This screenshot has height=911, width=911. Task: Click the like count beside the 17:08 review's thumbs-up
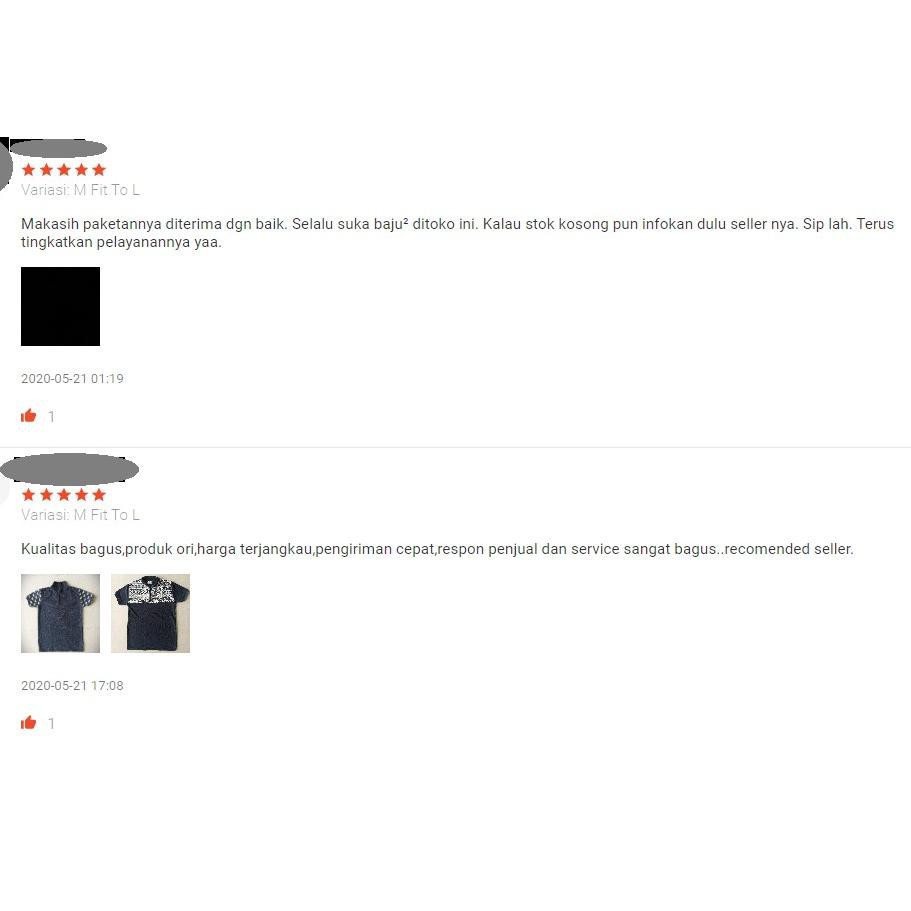(52, 723)
